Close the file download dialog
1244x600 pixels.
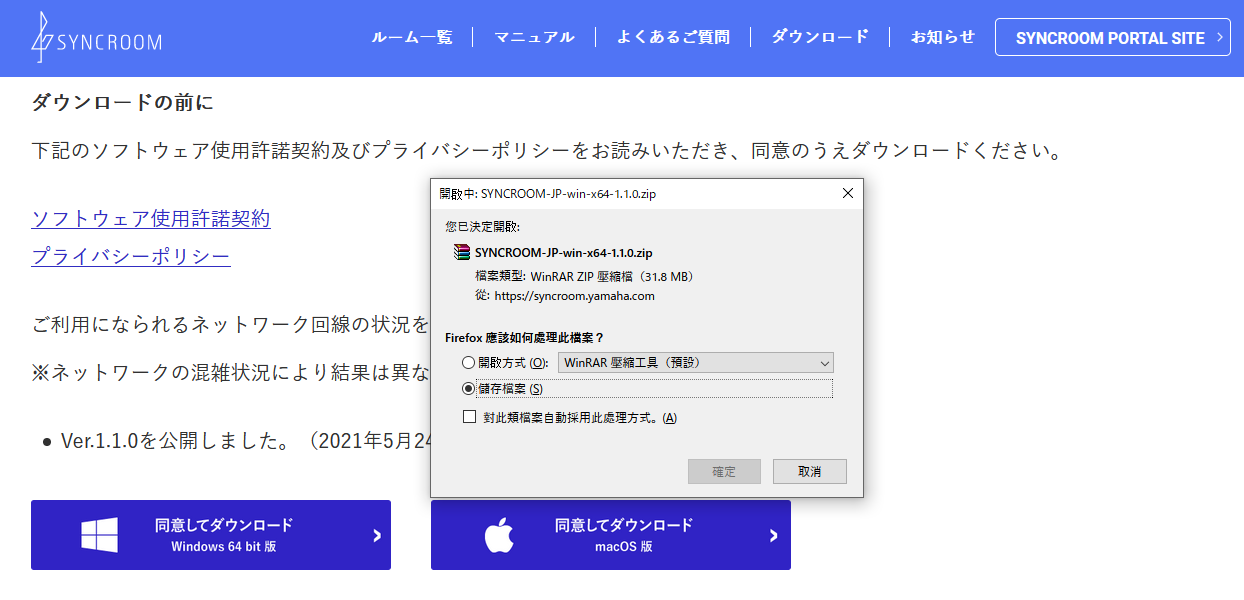(x=848, y=193)
